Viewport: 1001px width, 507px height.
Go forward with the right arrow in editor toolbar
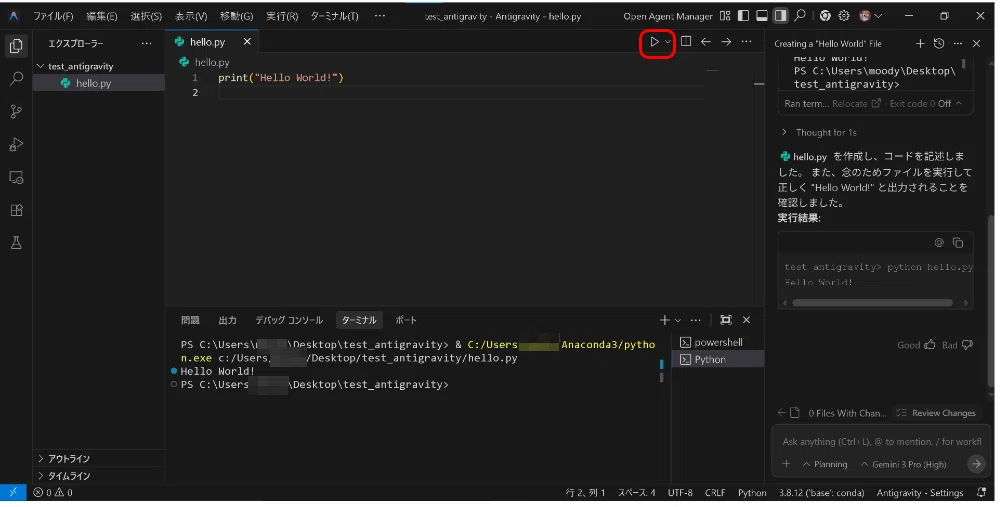pyautogui.click(x=726, y=42)
